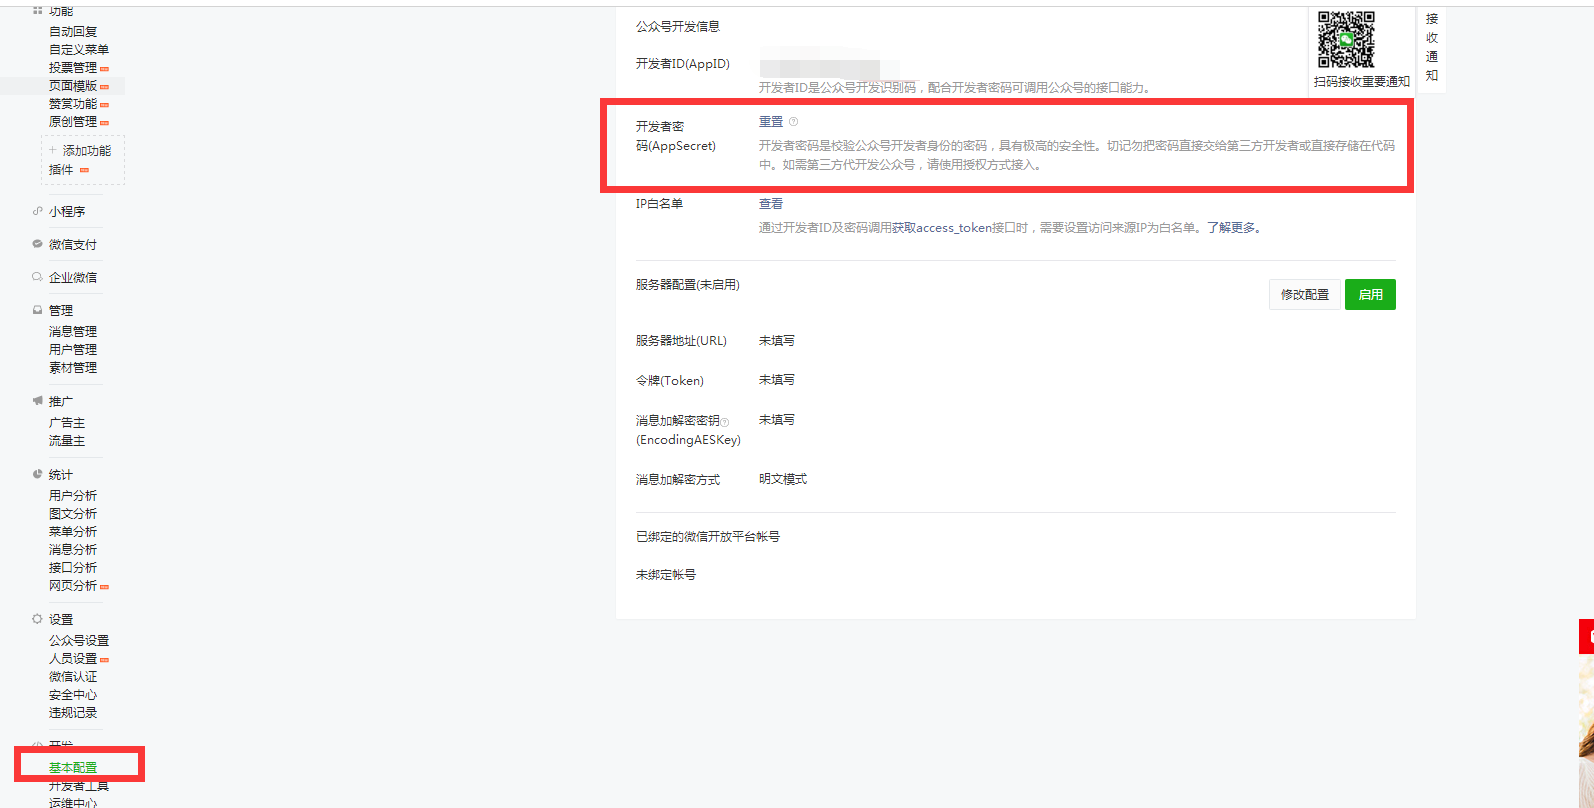Viewport: 1594px width, 808px height.
Task: Open 安全中心
Action: pyautogui.click(x=73, y=695)
